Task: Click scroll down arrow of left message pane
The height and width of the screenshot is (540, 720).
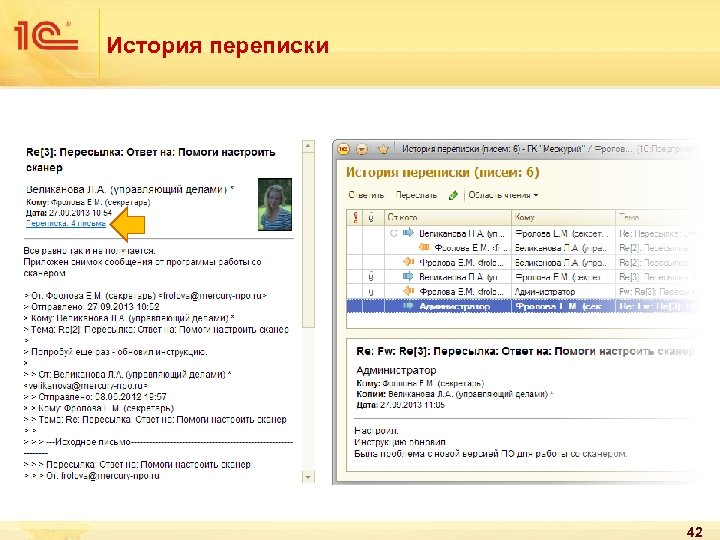Action: pos(308,477)
